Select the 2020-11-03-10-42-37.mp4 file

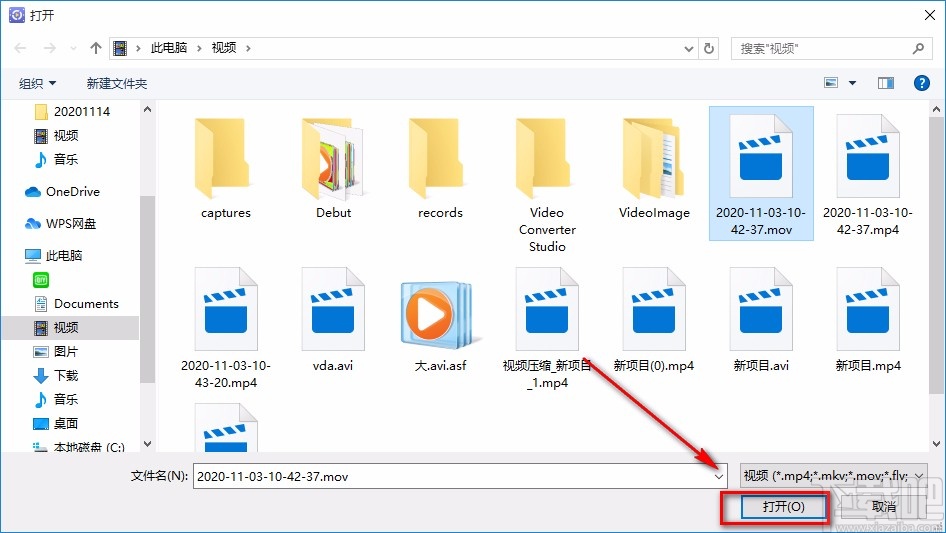[x=868, y=175]
